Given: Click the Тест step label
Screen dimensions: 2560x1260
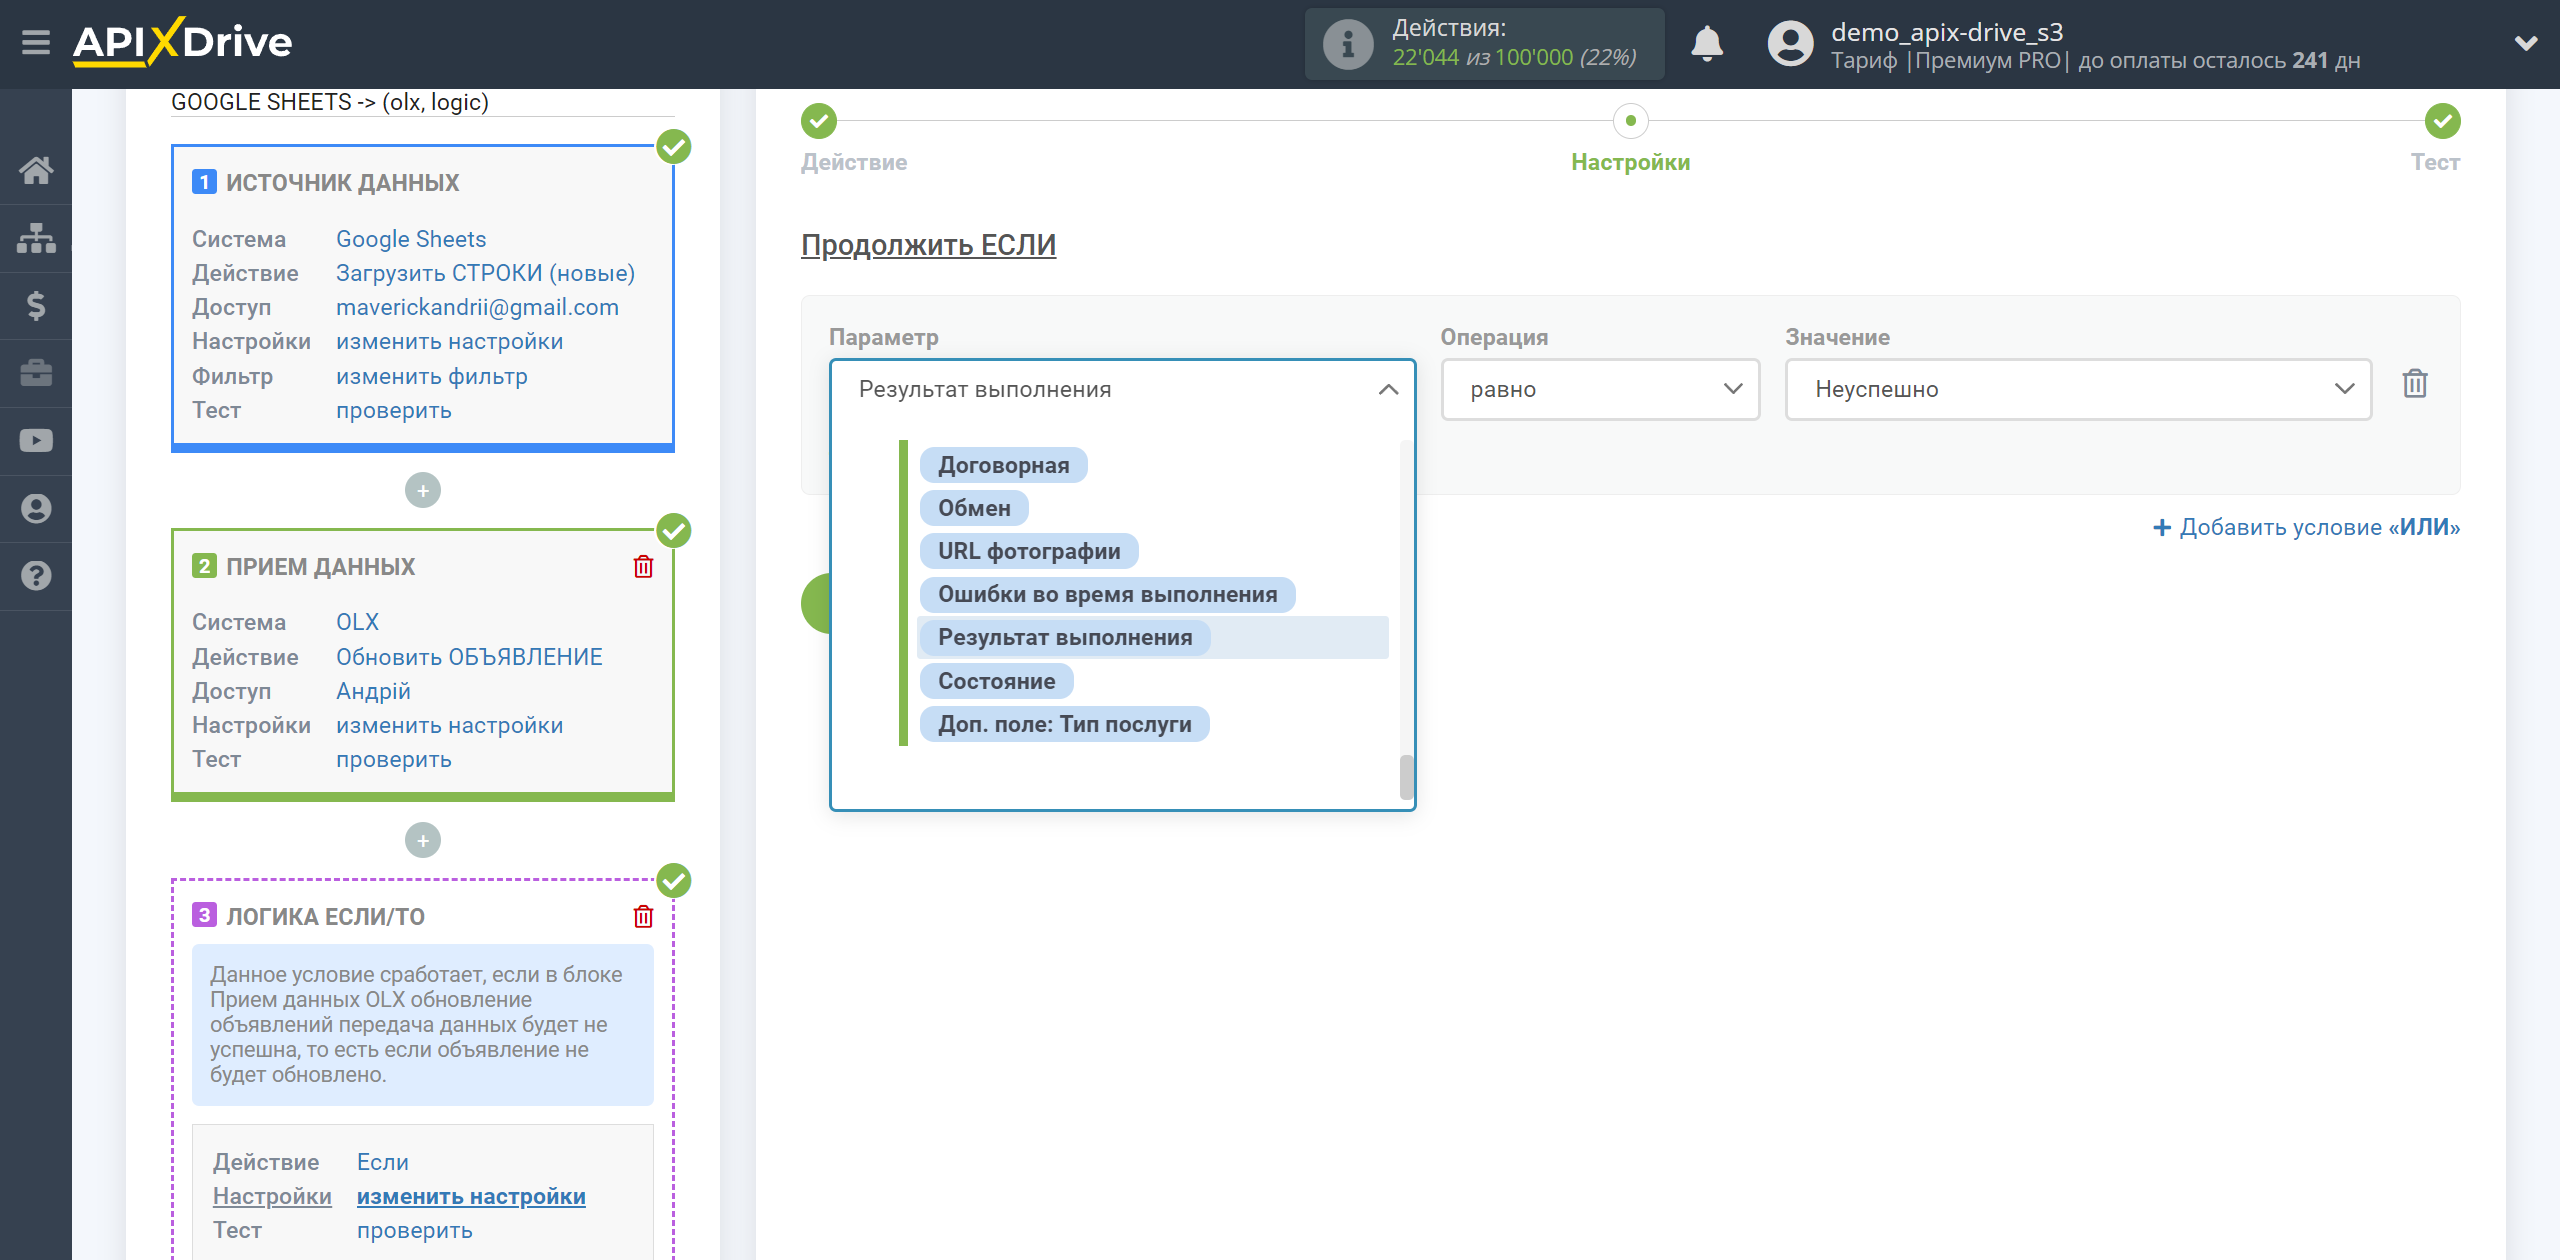Looking at the screenshot, I should point(2435,162).
